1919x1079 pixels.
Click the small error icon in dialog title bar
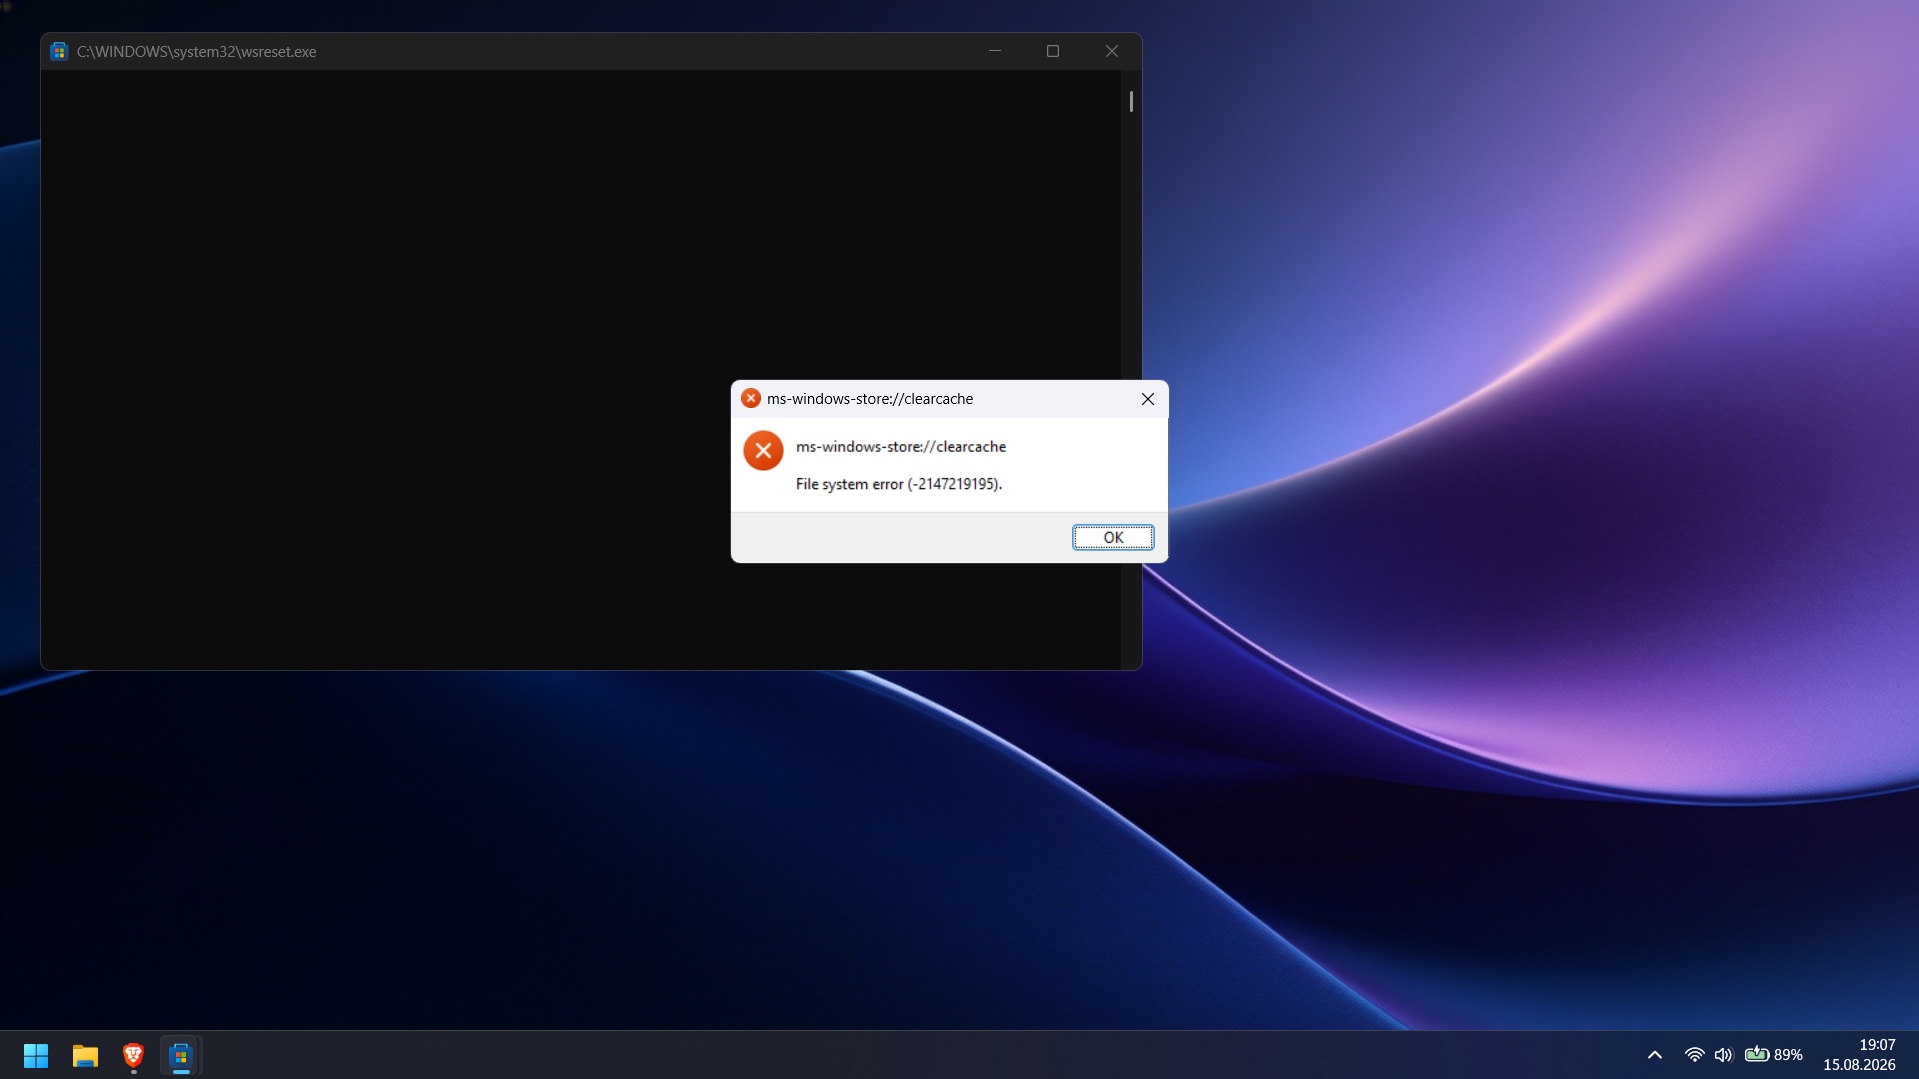click(751, 398)
